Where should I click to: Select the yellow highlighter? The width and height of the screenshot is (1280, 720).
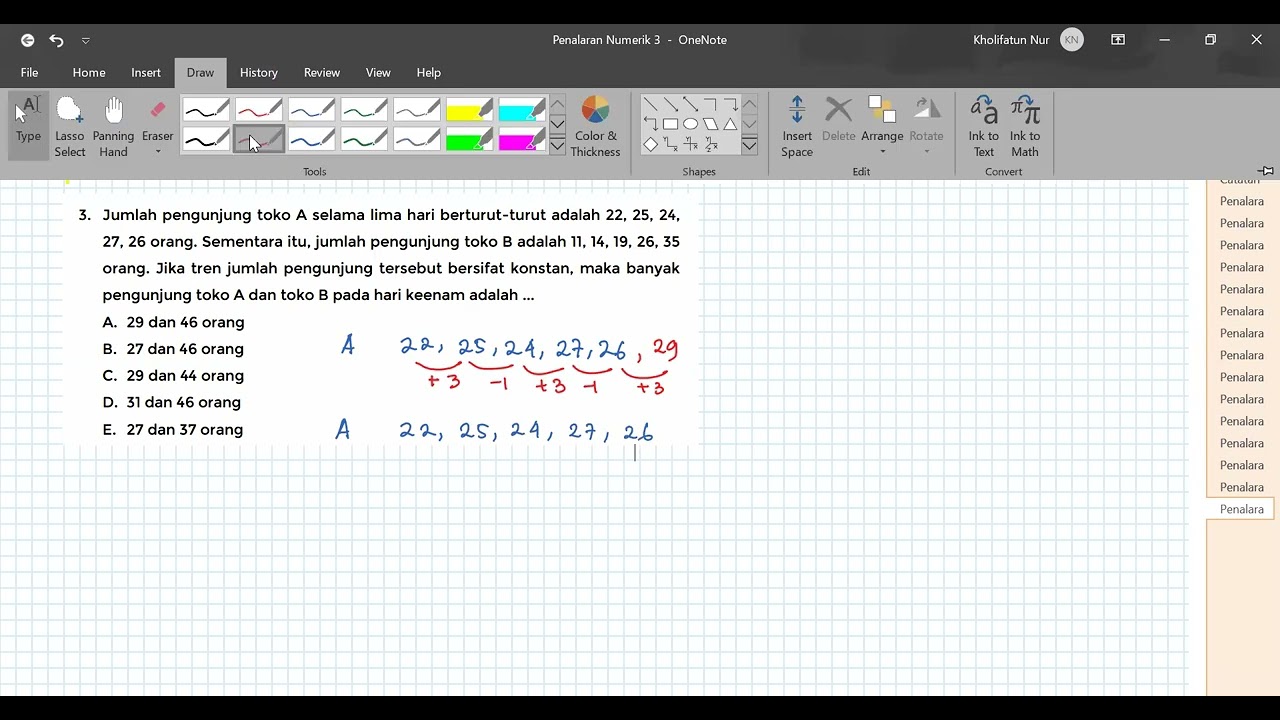[469, 109]
